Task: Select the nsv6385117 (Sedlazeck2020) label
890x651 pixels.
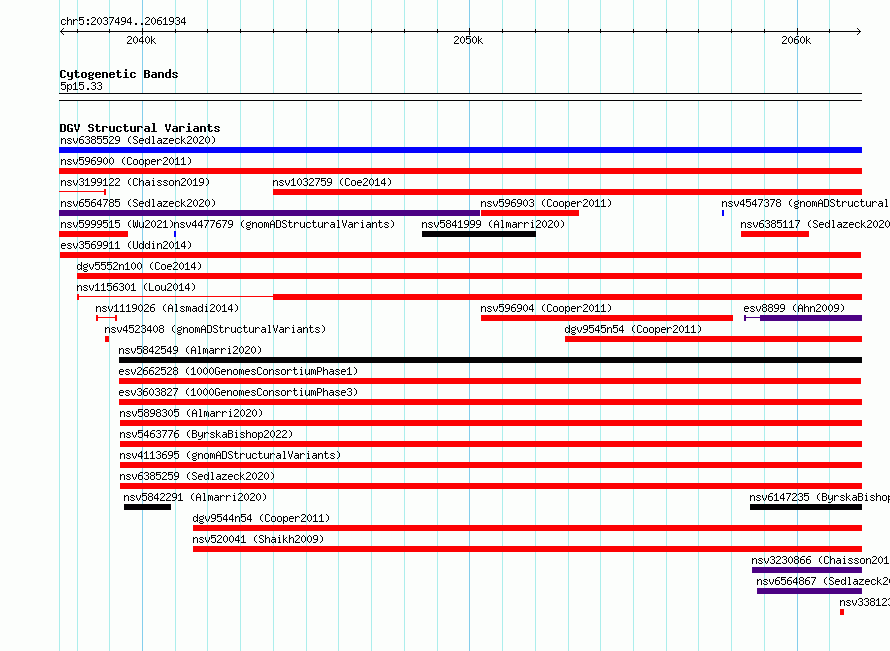Action: point(815,224)
